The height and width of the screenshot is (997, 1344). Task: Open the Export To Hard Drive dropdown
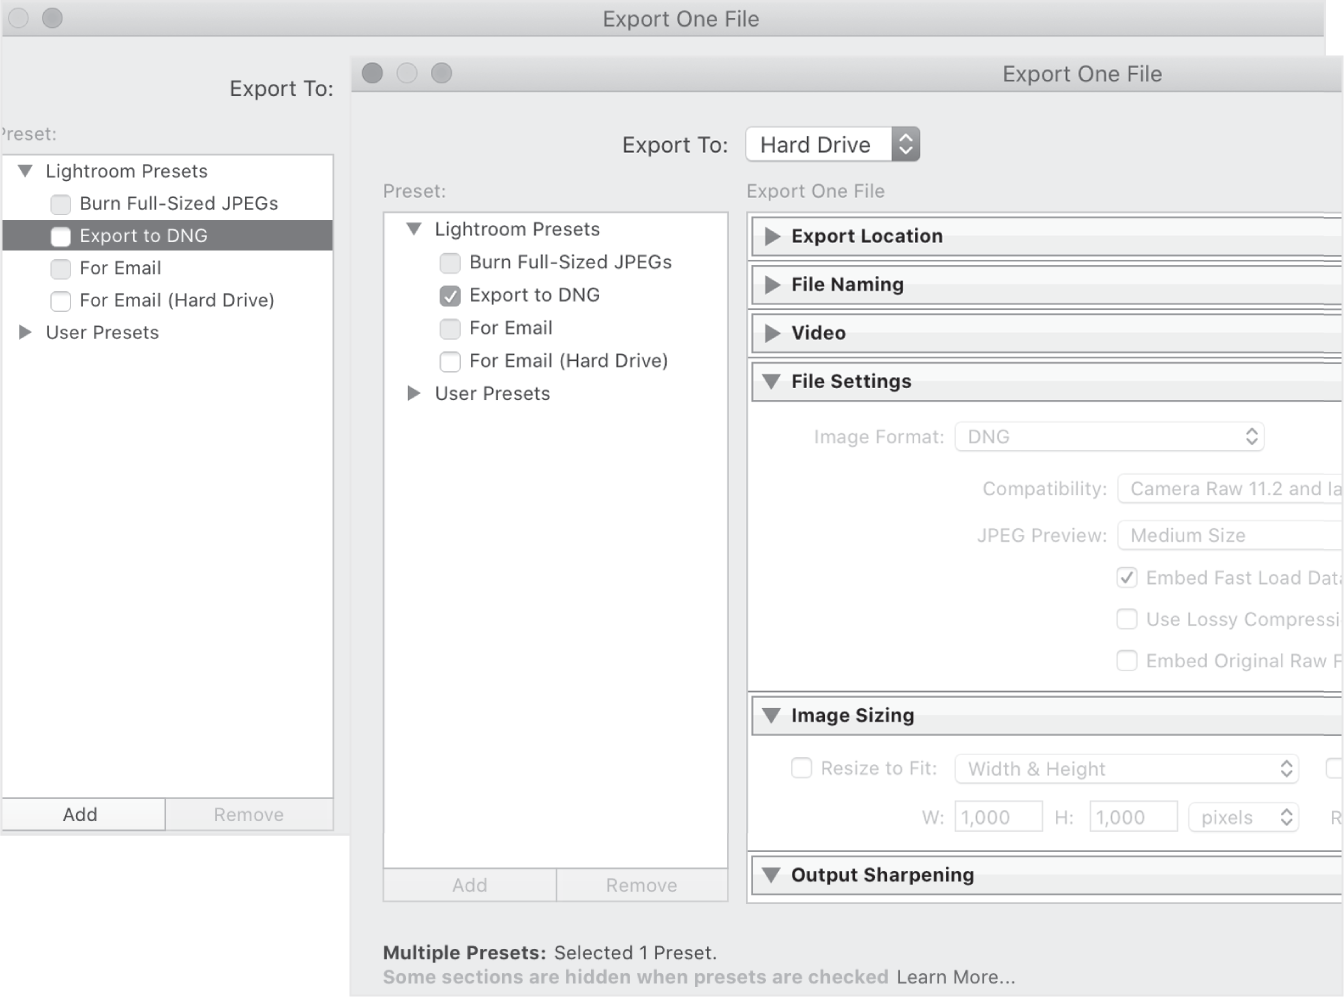833,144
